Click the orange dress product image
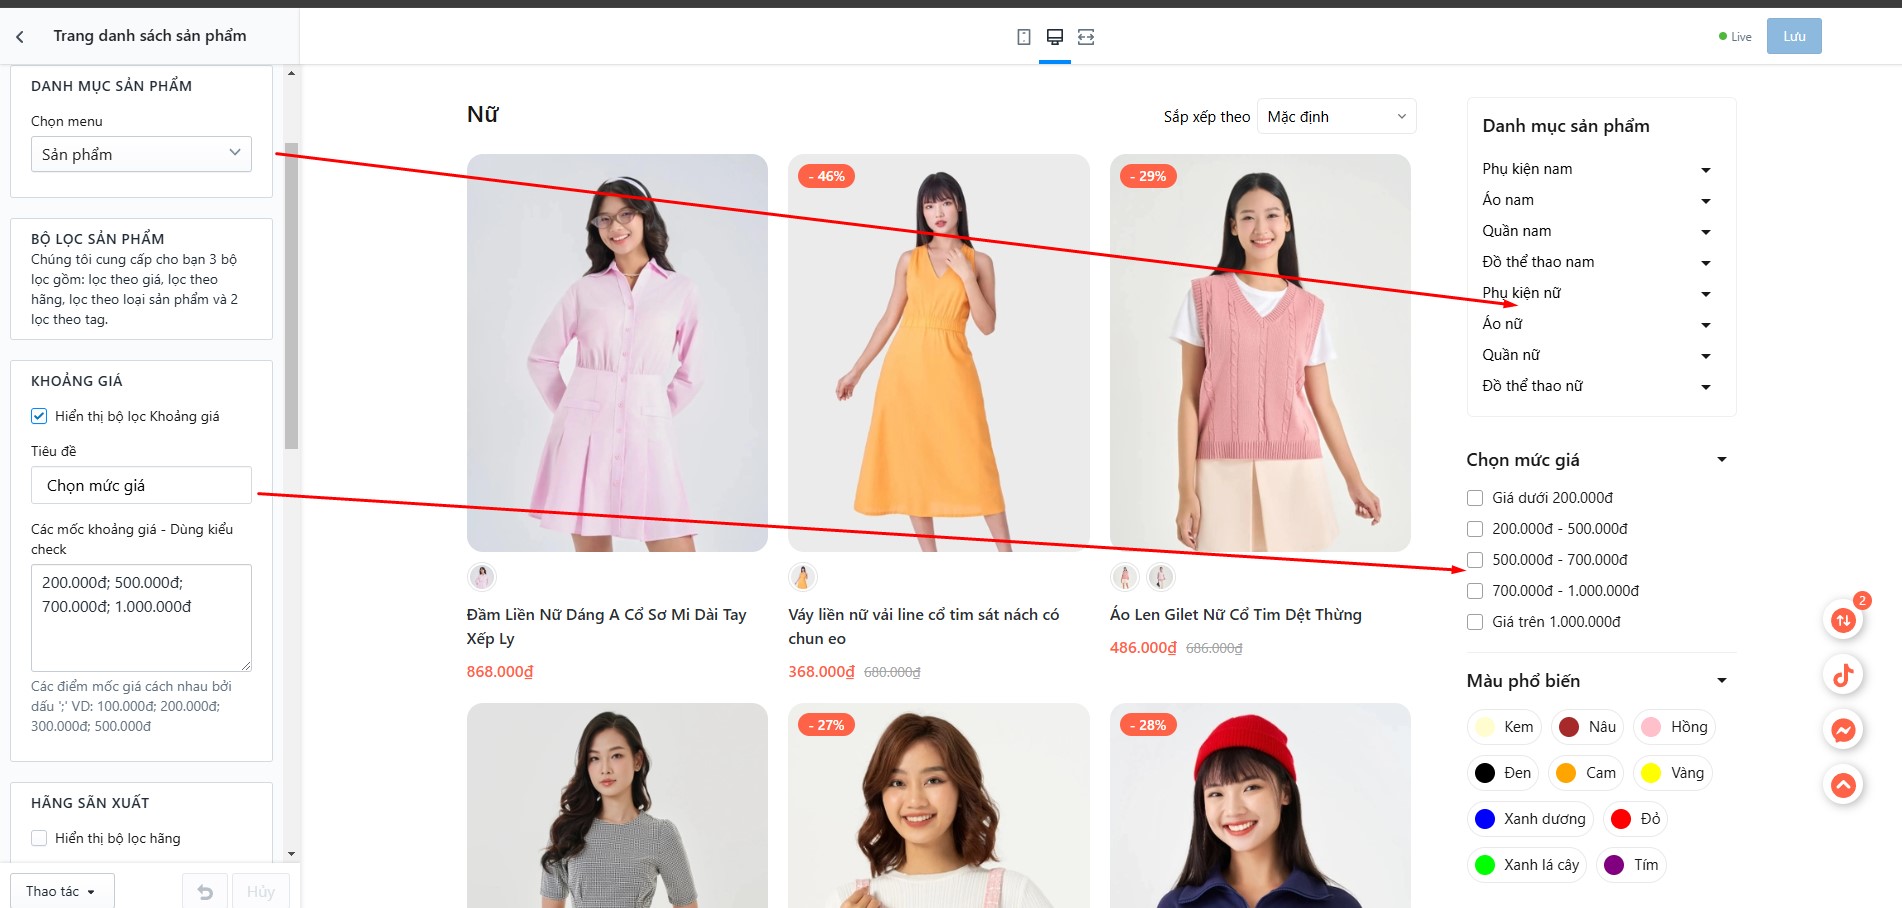The image size is (1902, 908). [939, 353]
